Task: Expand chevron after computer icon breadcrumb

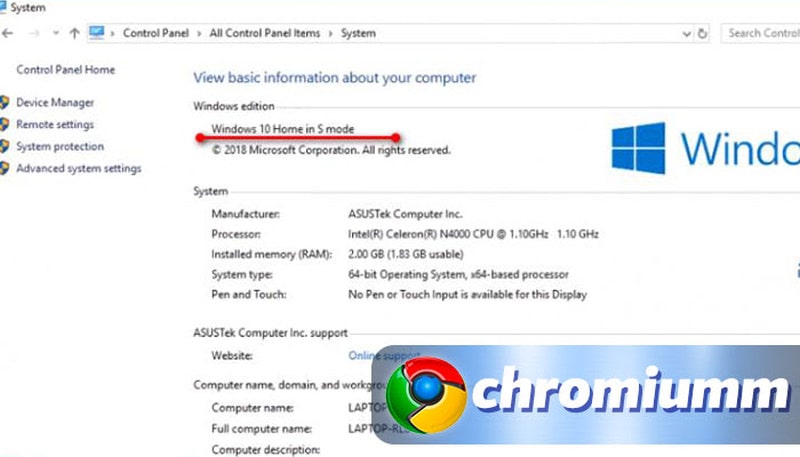Action: (112, 34)
